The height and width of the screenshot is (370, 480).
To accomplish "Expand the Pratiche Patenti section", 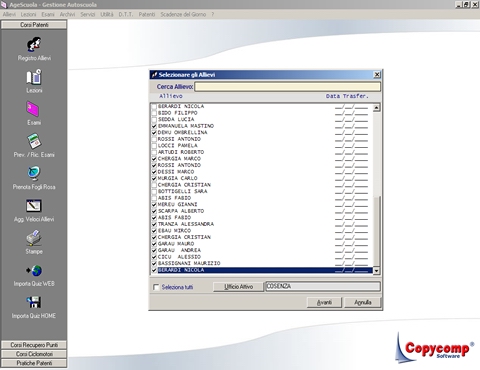I will click(34, 363).
